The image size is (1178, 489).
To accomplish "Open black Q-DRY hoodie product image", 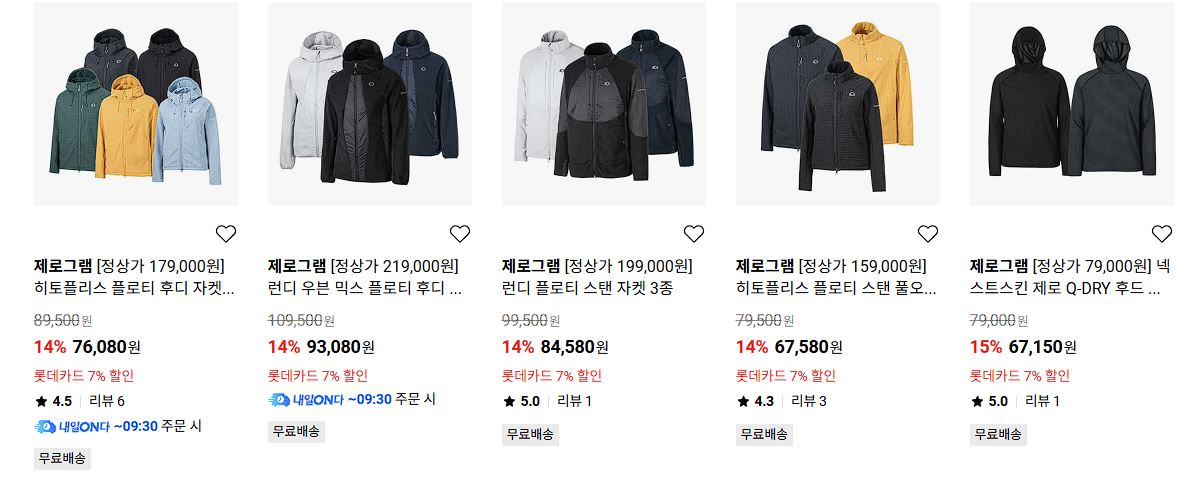I will 1073,104.
